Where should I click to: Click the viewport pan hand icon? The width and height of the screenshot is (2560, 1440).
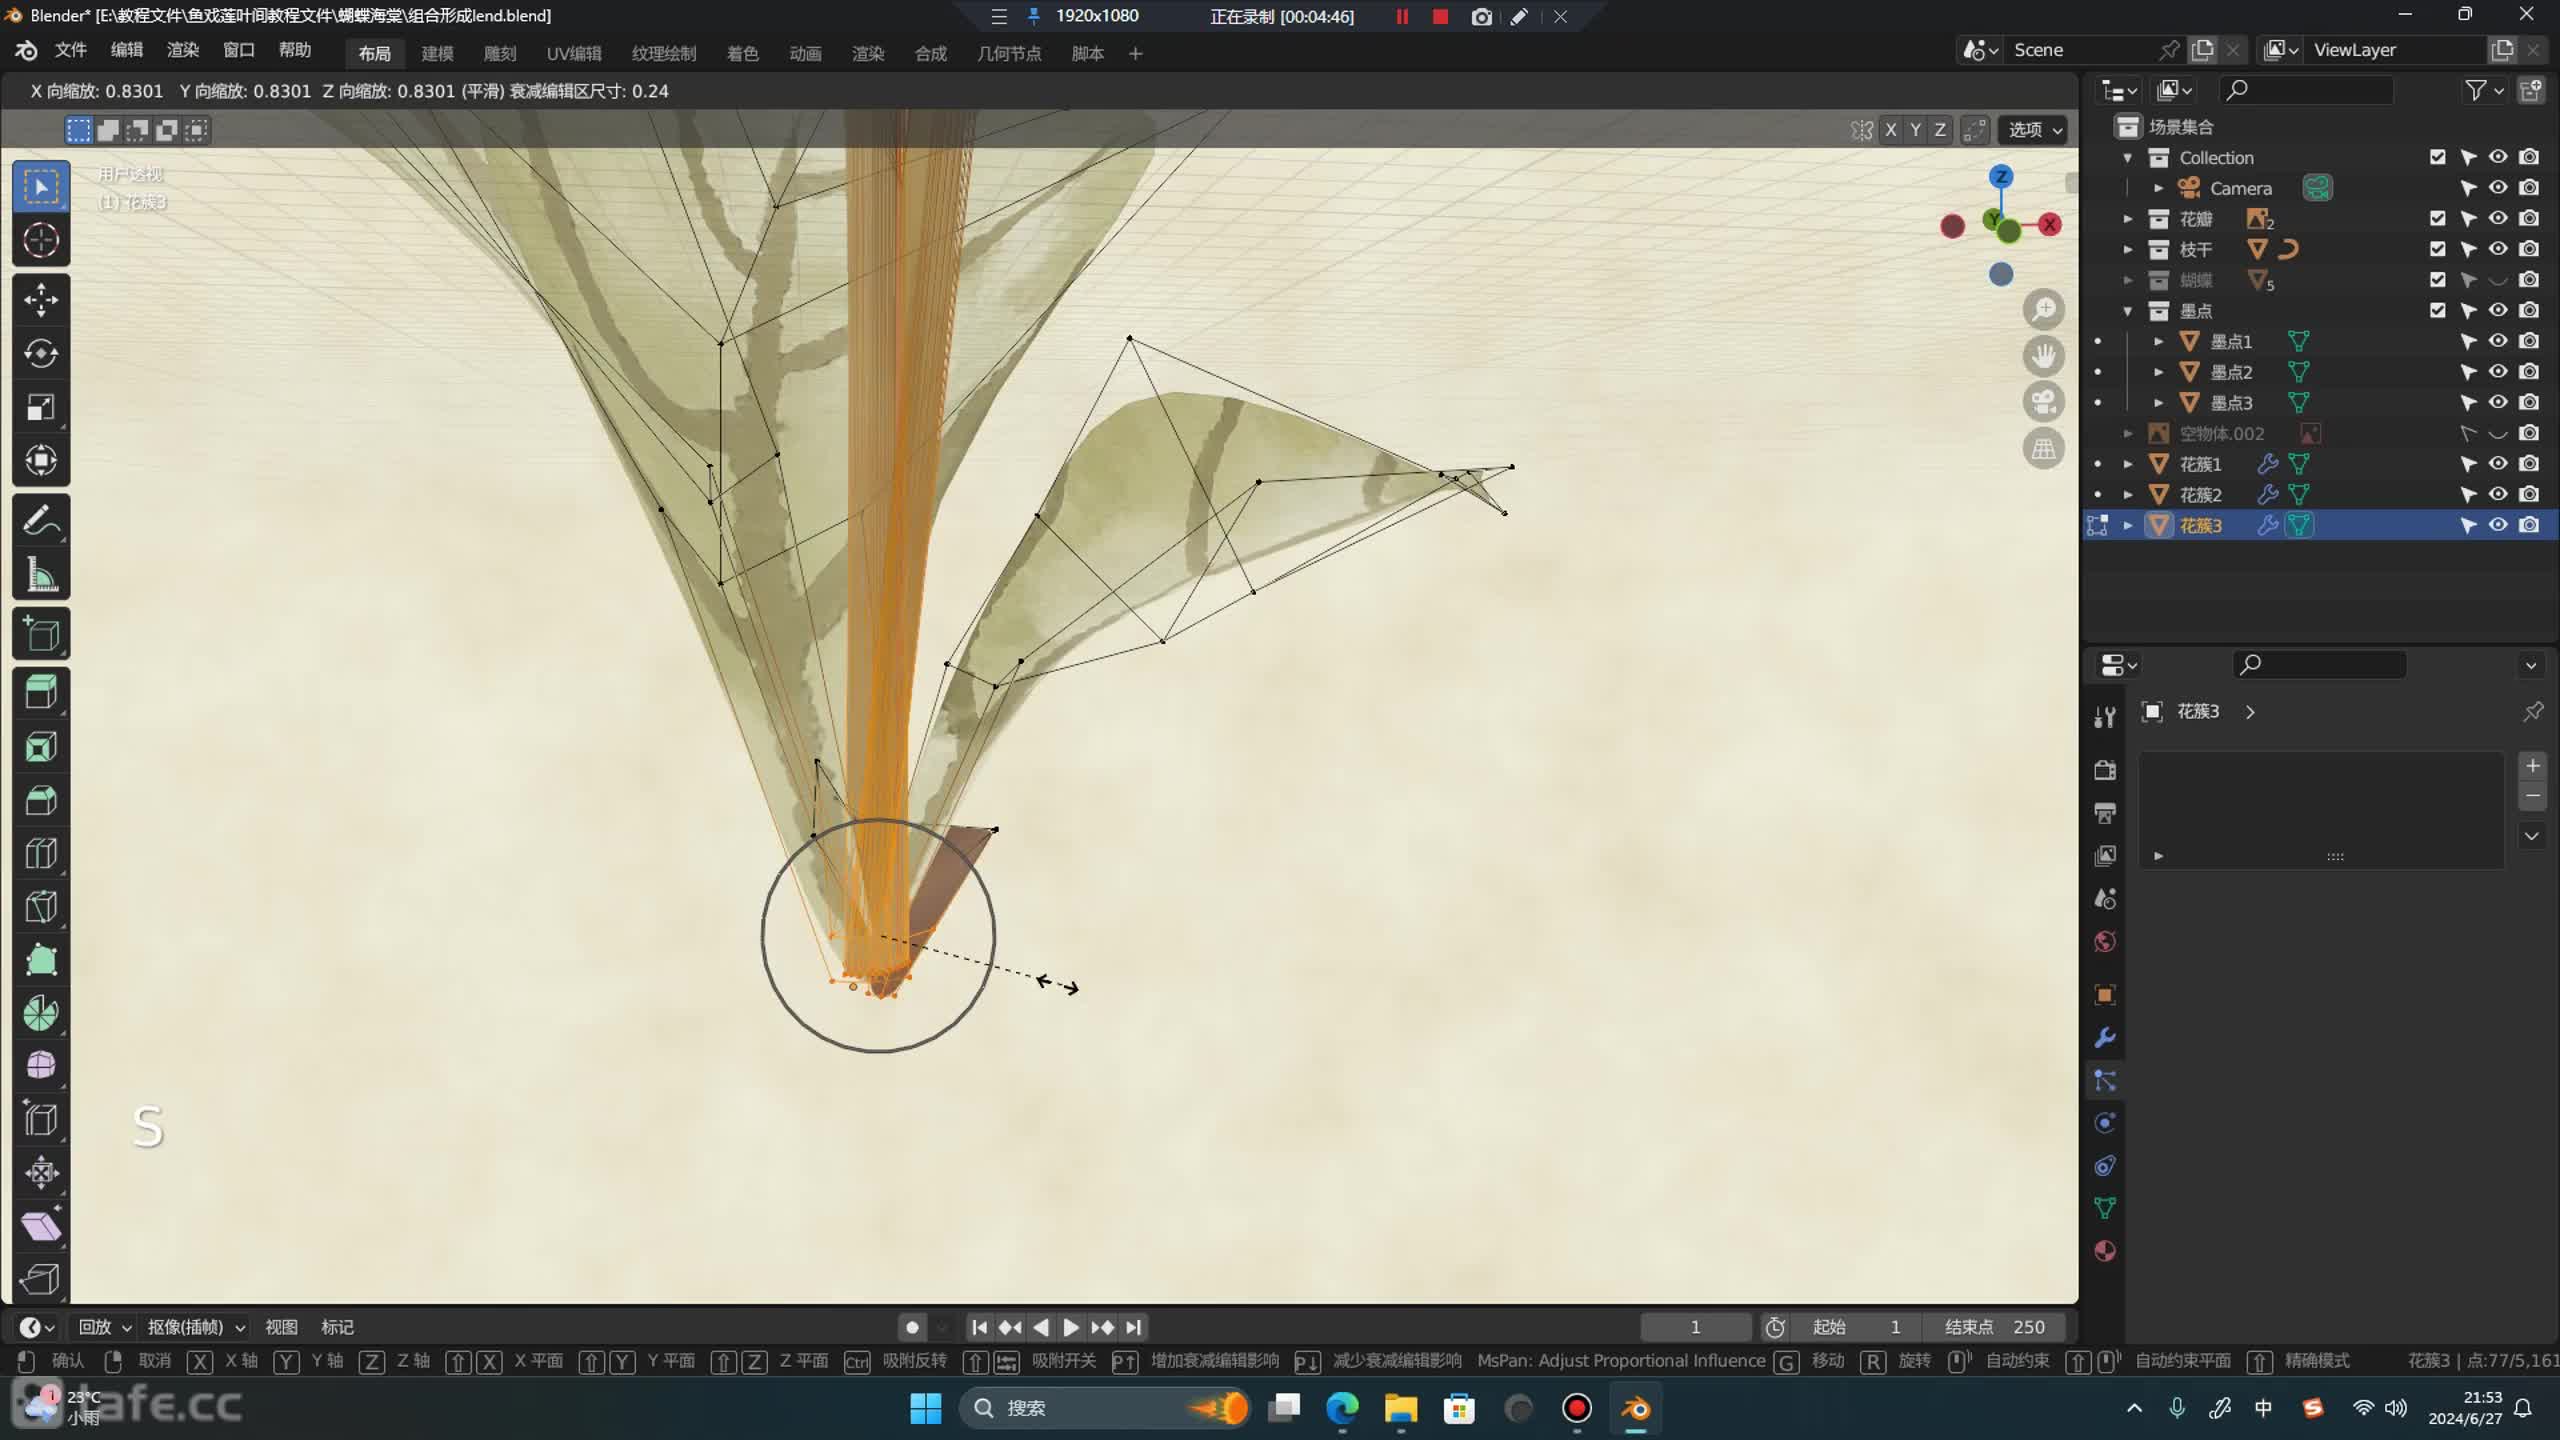point(2044,356)
